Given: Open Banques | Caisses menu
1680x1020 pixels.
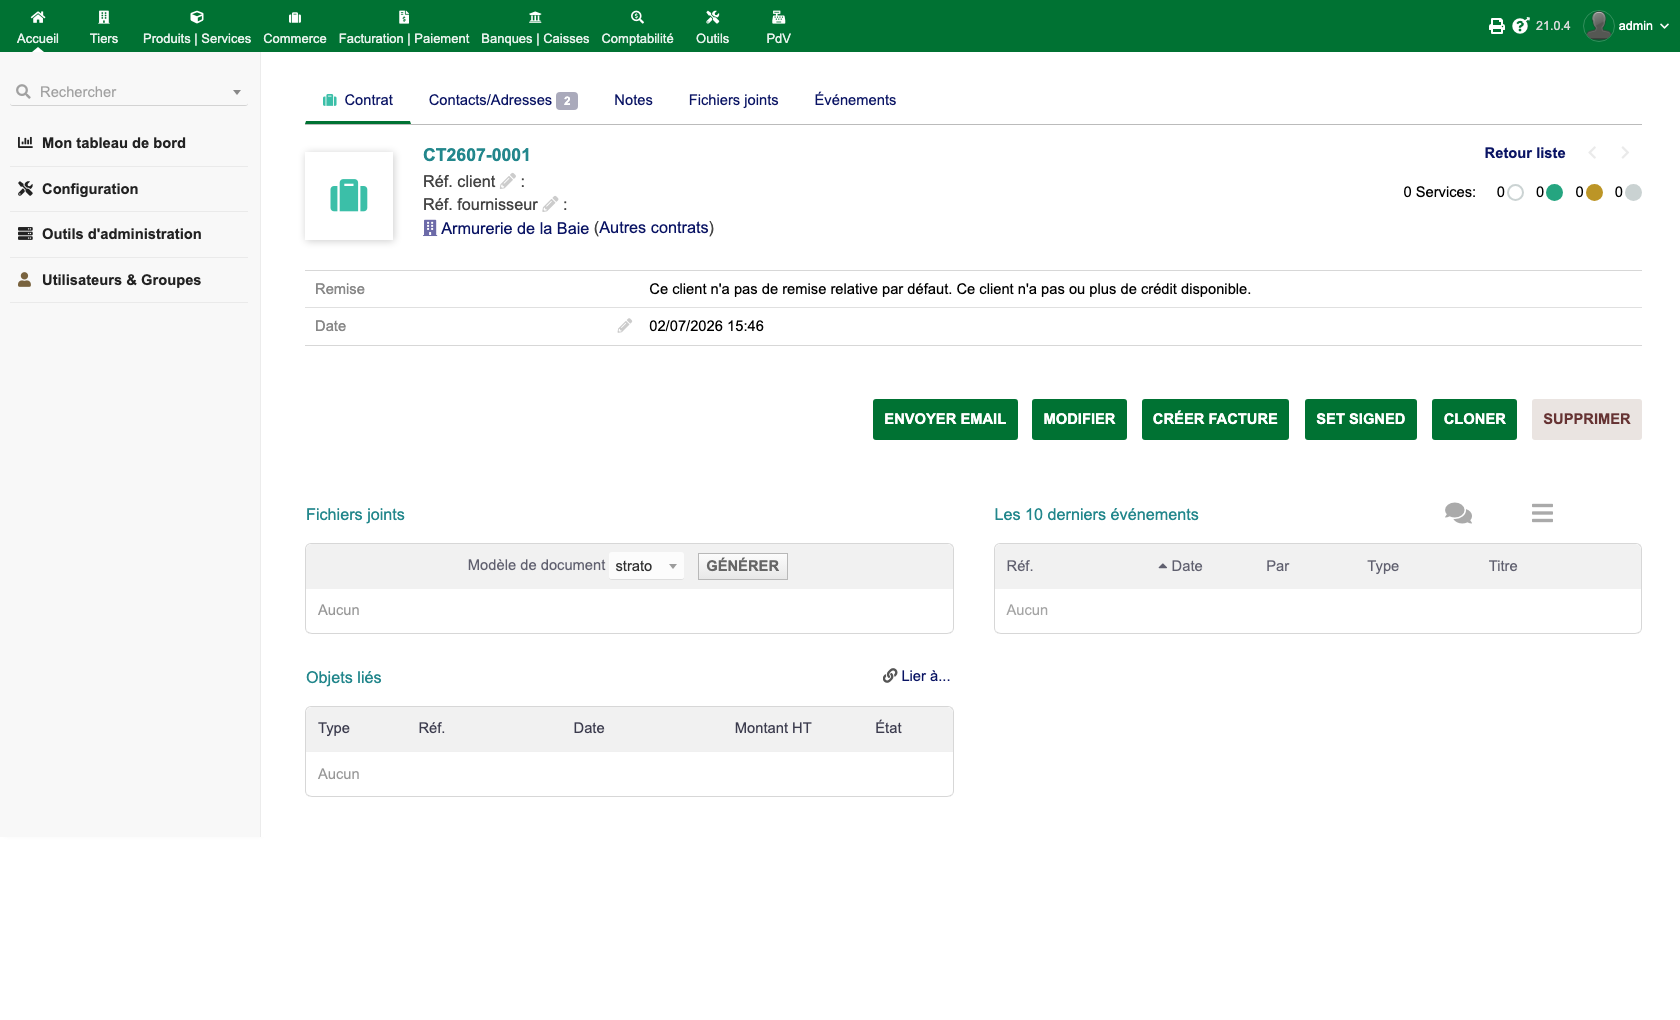Looking at the screenshot, I should (x=535, y=27).
